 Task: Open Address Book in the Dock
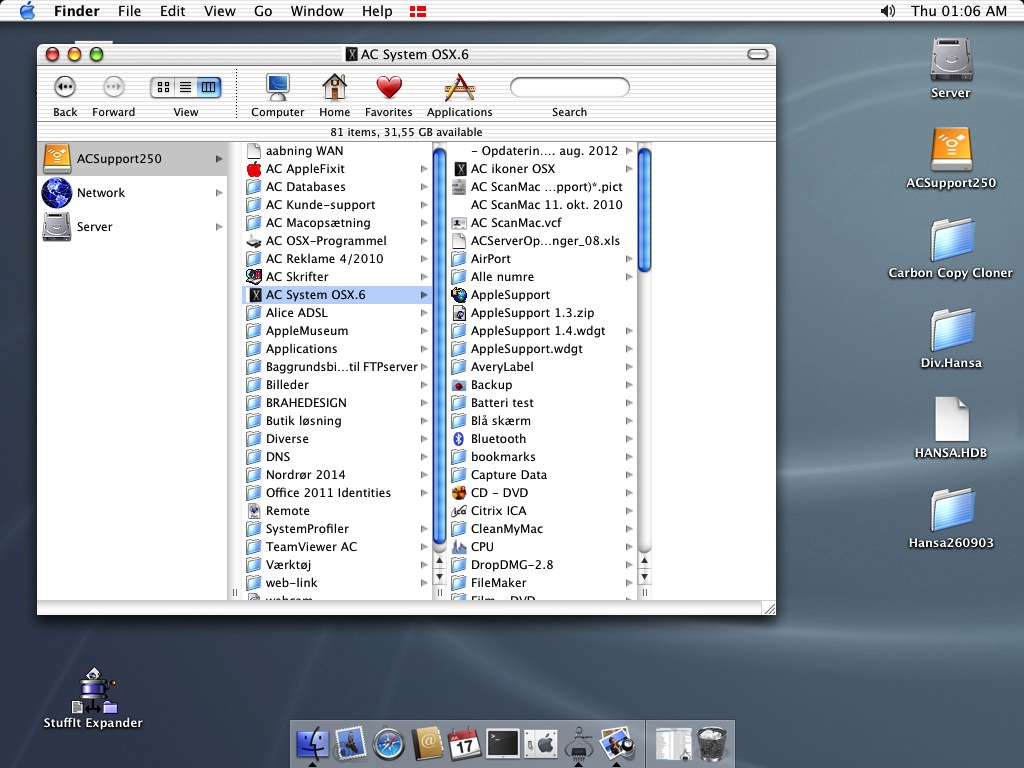426,744
